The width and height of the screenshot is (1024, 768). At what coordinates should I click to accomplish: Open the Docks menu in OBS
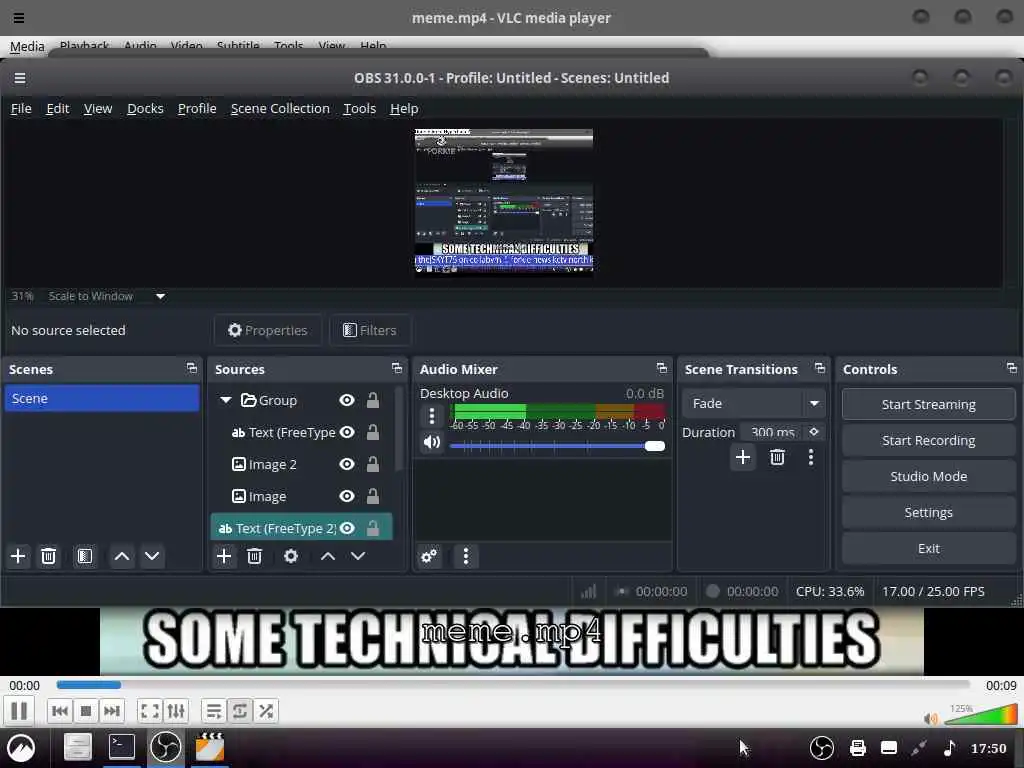pyautogui.click(x=145, y=108)
